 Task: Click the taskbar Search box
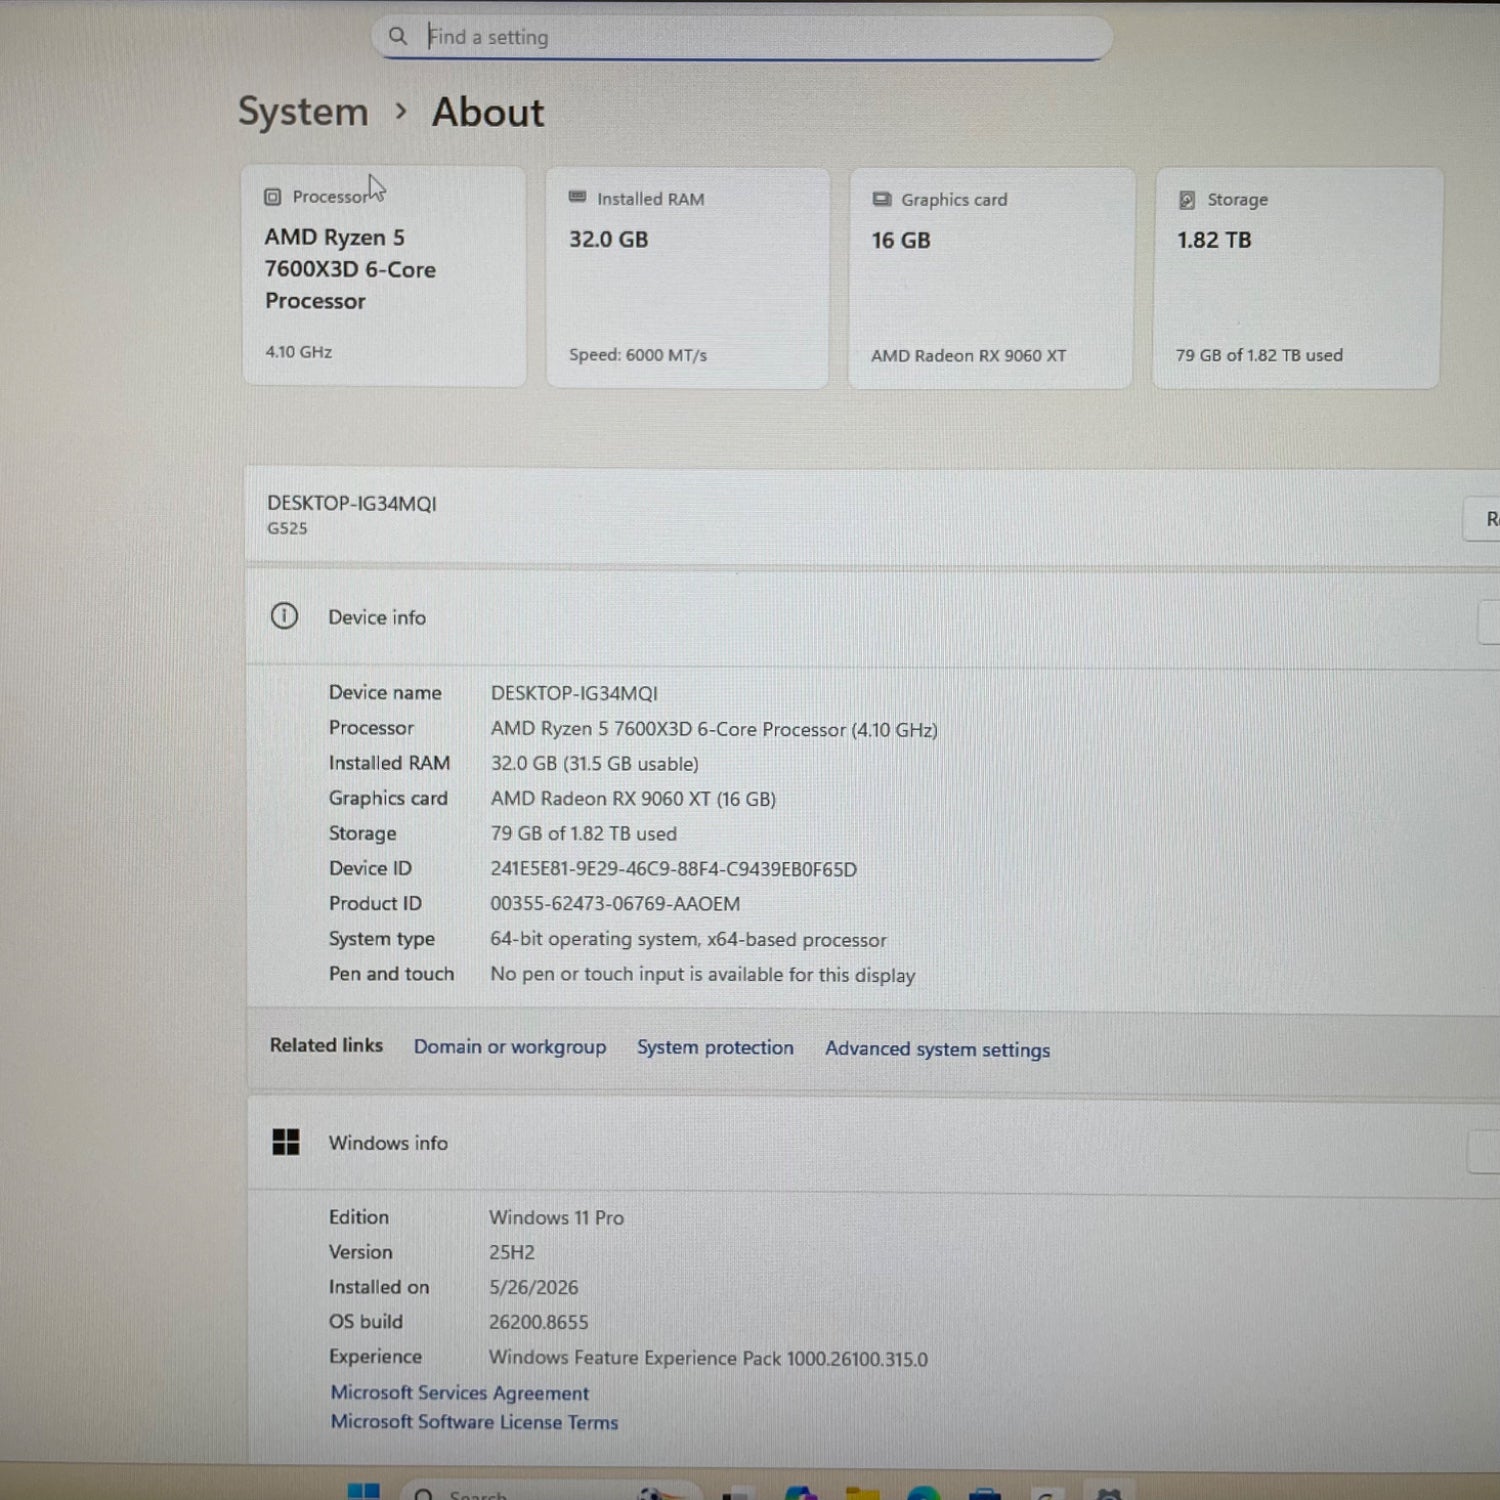[x=553, y=1491]
